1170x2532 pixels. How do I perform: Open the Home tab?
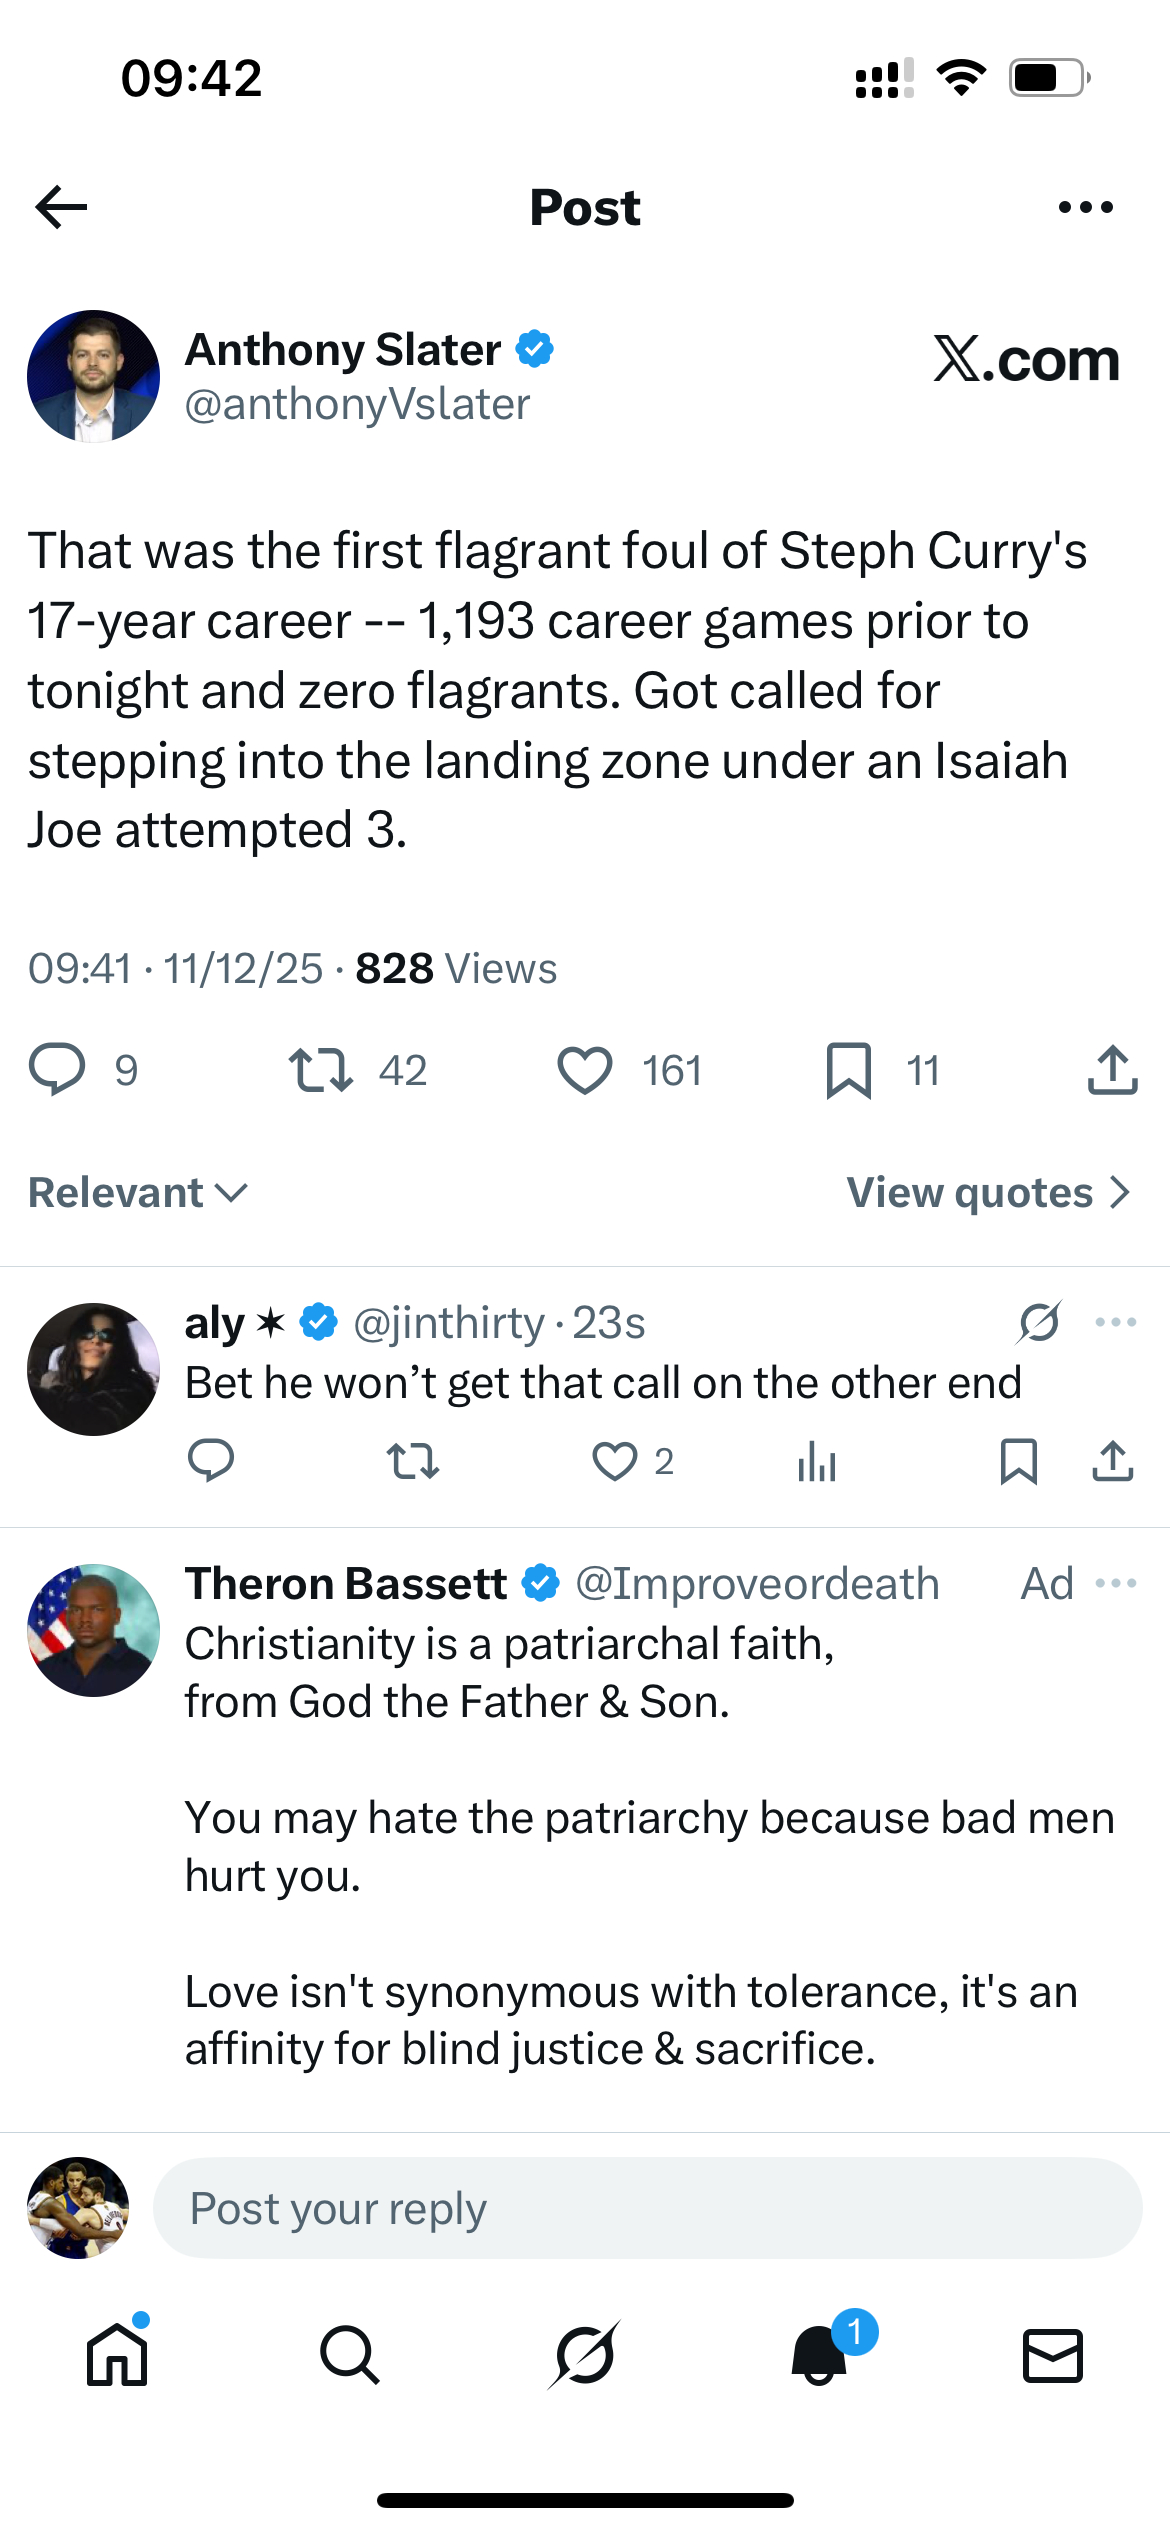(x=117, y=2355)
